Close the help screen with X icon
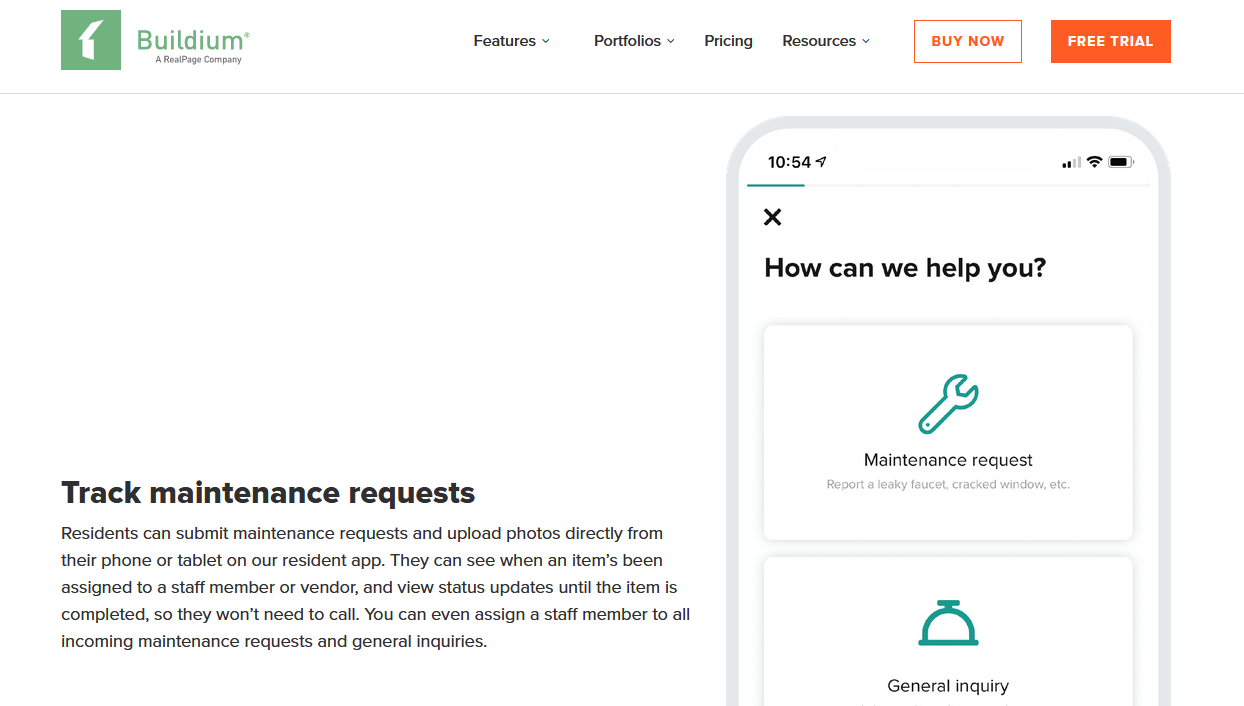The width and height of the screenshot is (1244, 706). (773, 217)
